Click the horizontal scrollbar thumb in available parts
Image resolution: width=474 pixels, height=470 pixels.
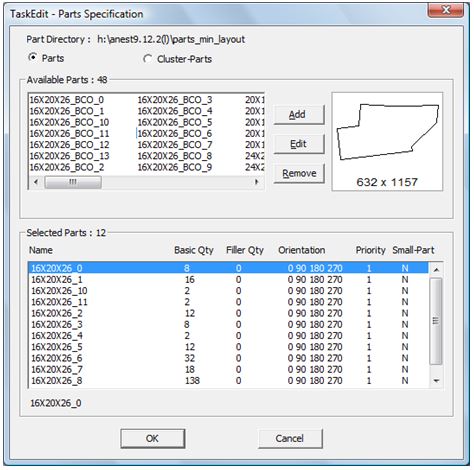pyautogui.click(x=73, y=182)
